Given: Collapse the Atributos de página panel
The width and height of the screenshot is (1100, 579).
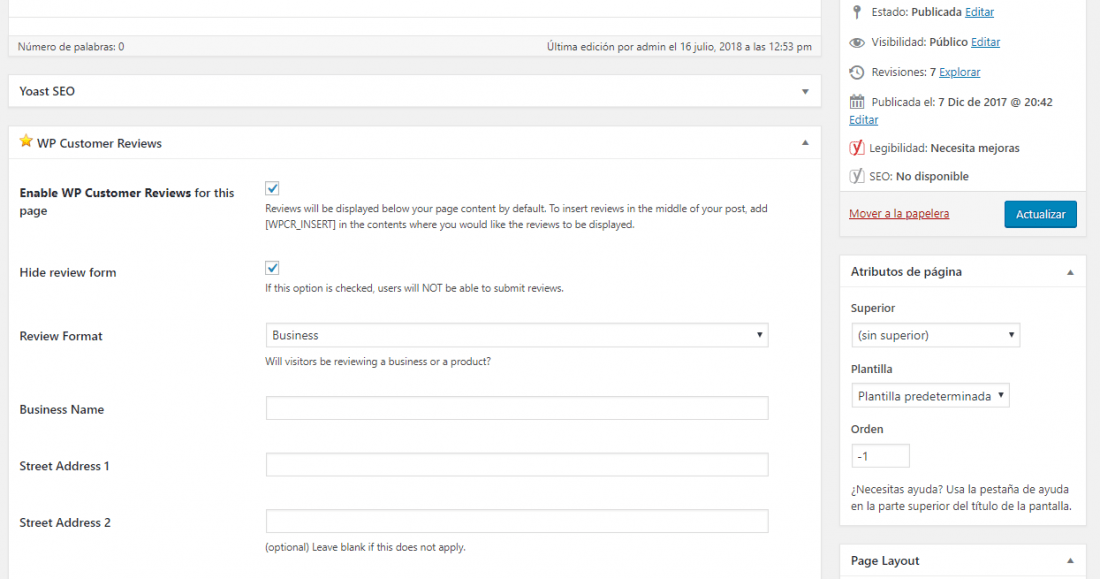Looking at the screenshot, I should 1071,272.
